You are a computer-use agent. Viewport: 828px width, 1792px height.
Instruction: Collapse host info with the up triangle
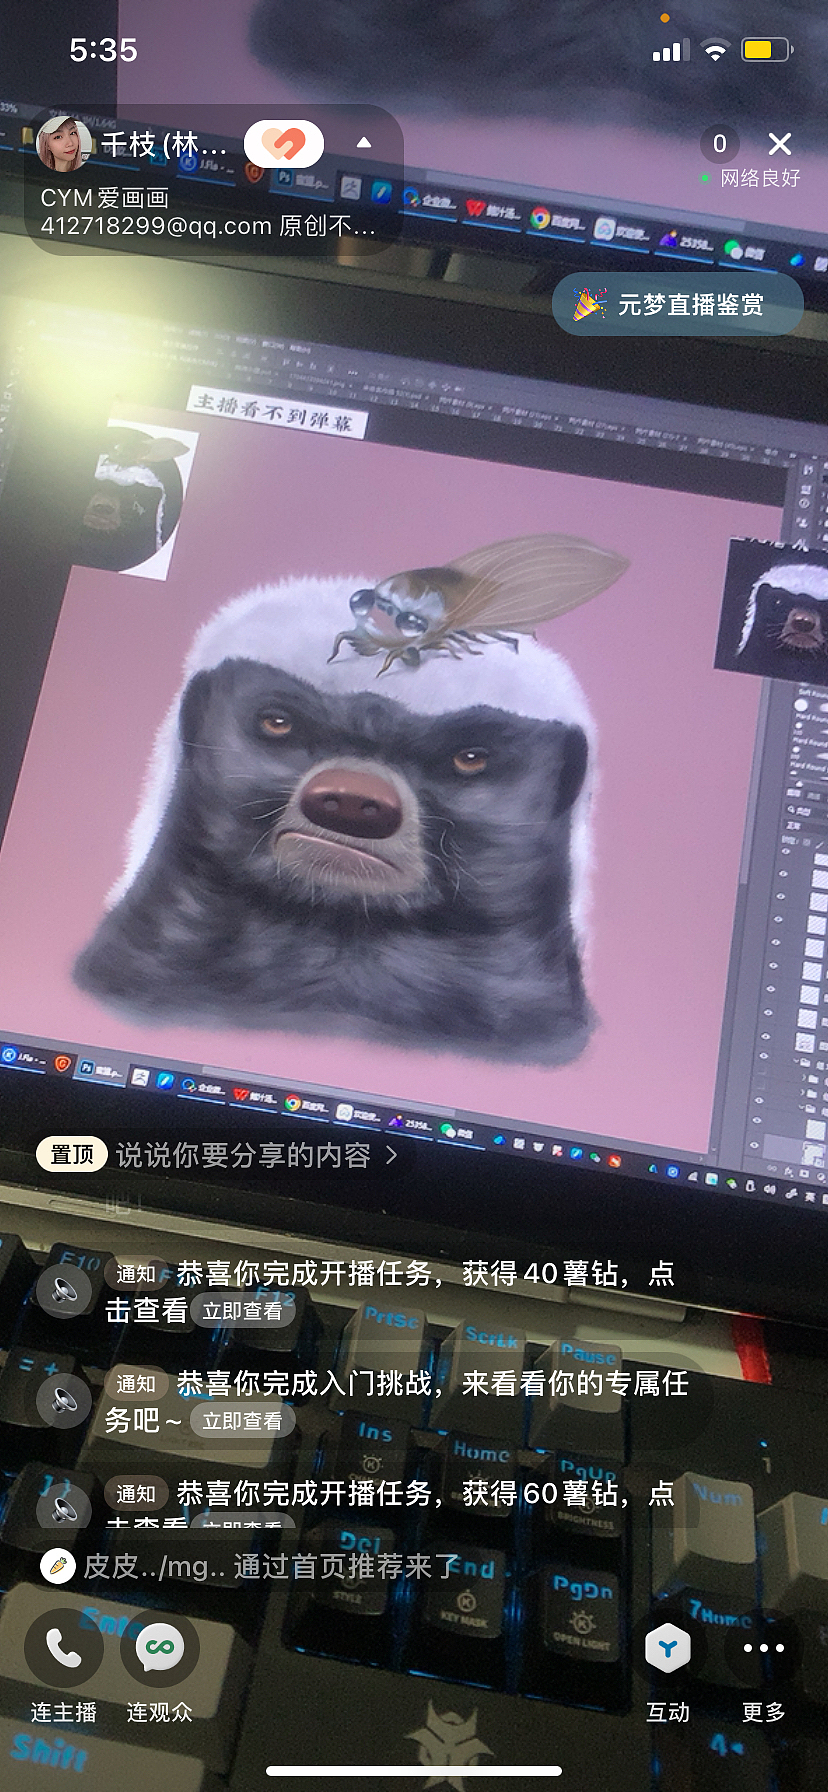pyautogui.click(x=364, y=143)
